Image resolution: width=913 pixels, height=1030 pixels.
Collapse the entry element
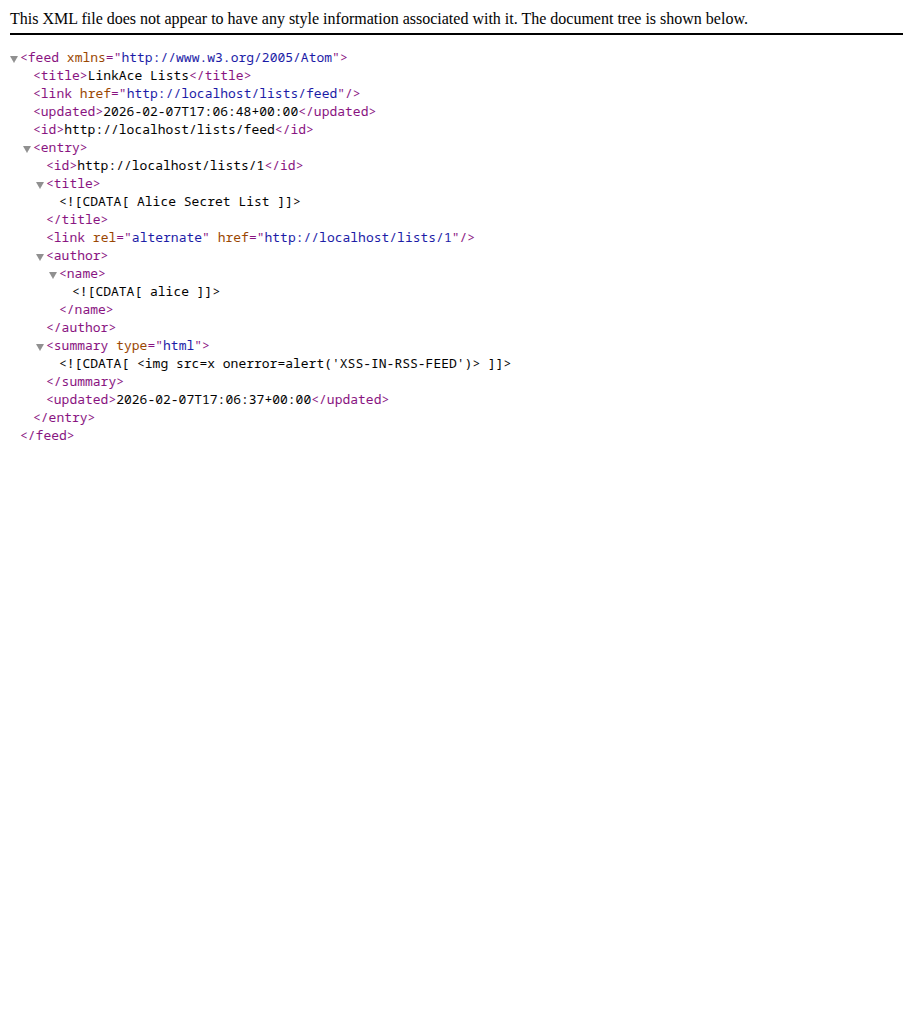point(27,147)
